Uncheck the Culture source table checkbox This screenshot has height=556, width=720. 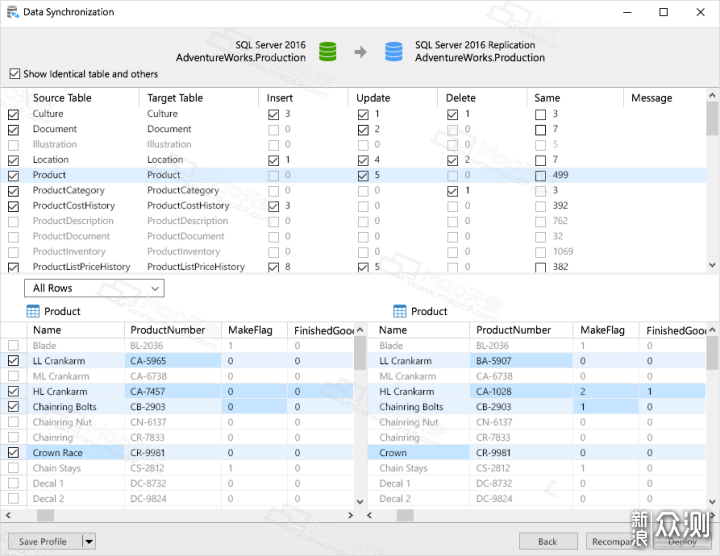13,114
